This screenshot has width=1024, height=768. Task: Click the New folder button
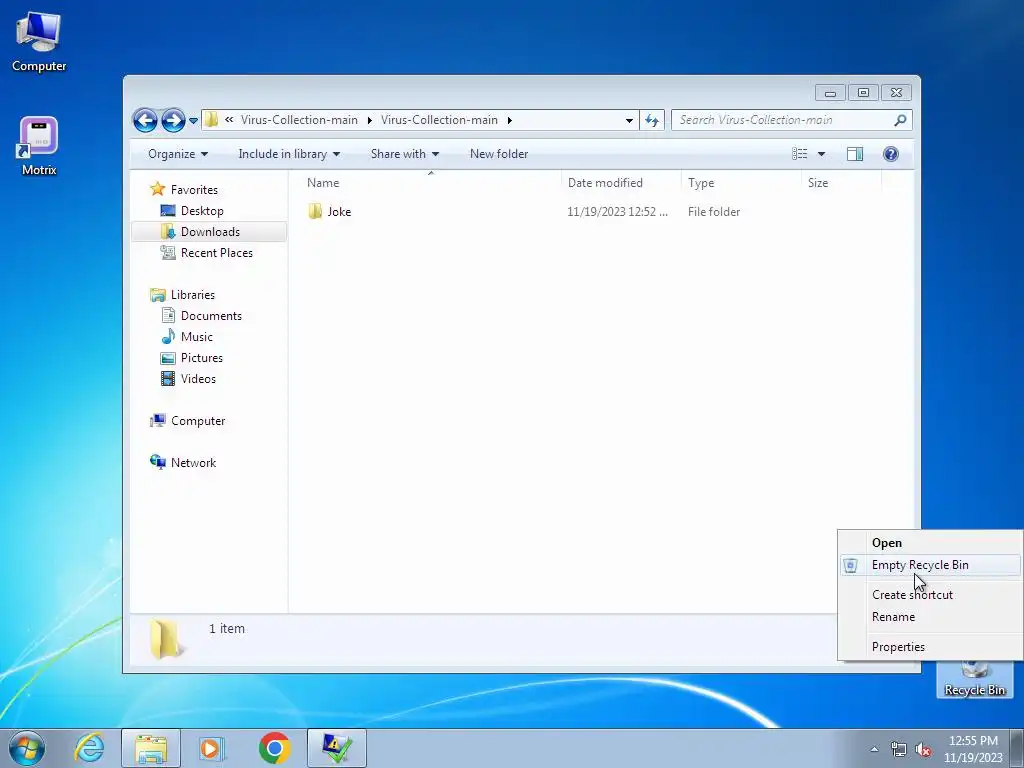pyautogui.click(x=499, y=154)
